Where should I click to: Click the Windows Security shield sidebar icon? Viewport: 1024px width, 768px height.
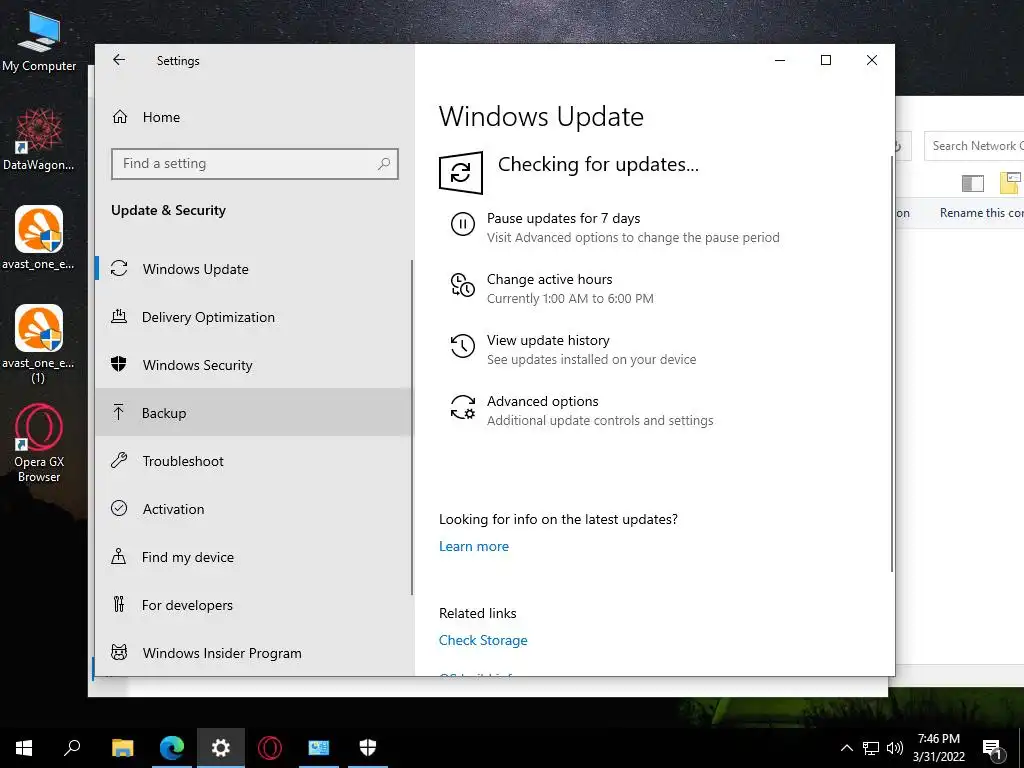click(x=119, y=364)
